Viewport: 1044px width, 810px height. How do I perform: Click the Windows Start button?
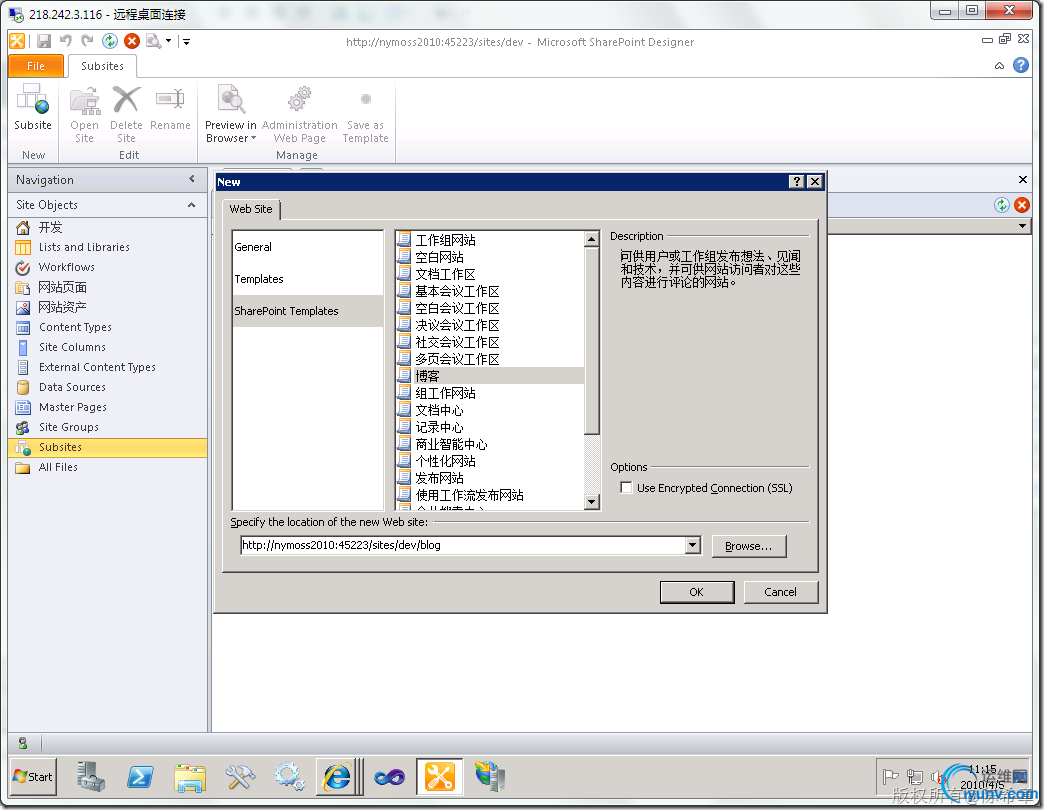click(33, 777)
